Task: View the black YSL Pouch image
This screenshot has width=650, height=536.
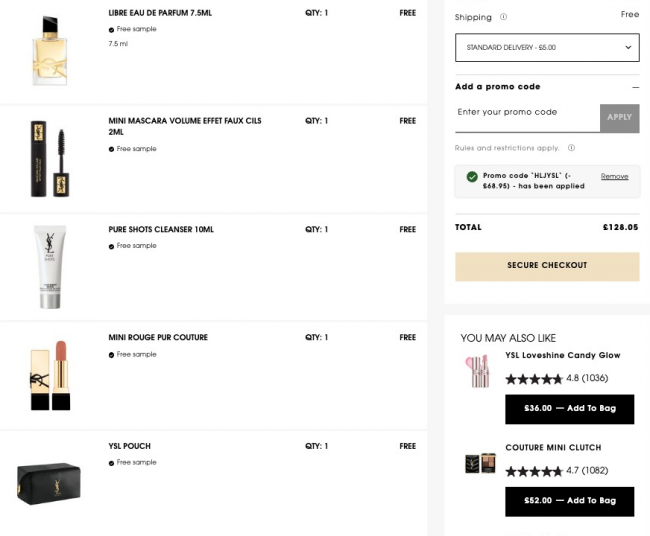Action: click(x=48, y=483)
